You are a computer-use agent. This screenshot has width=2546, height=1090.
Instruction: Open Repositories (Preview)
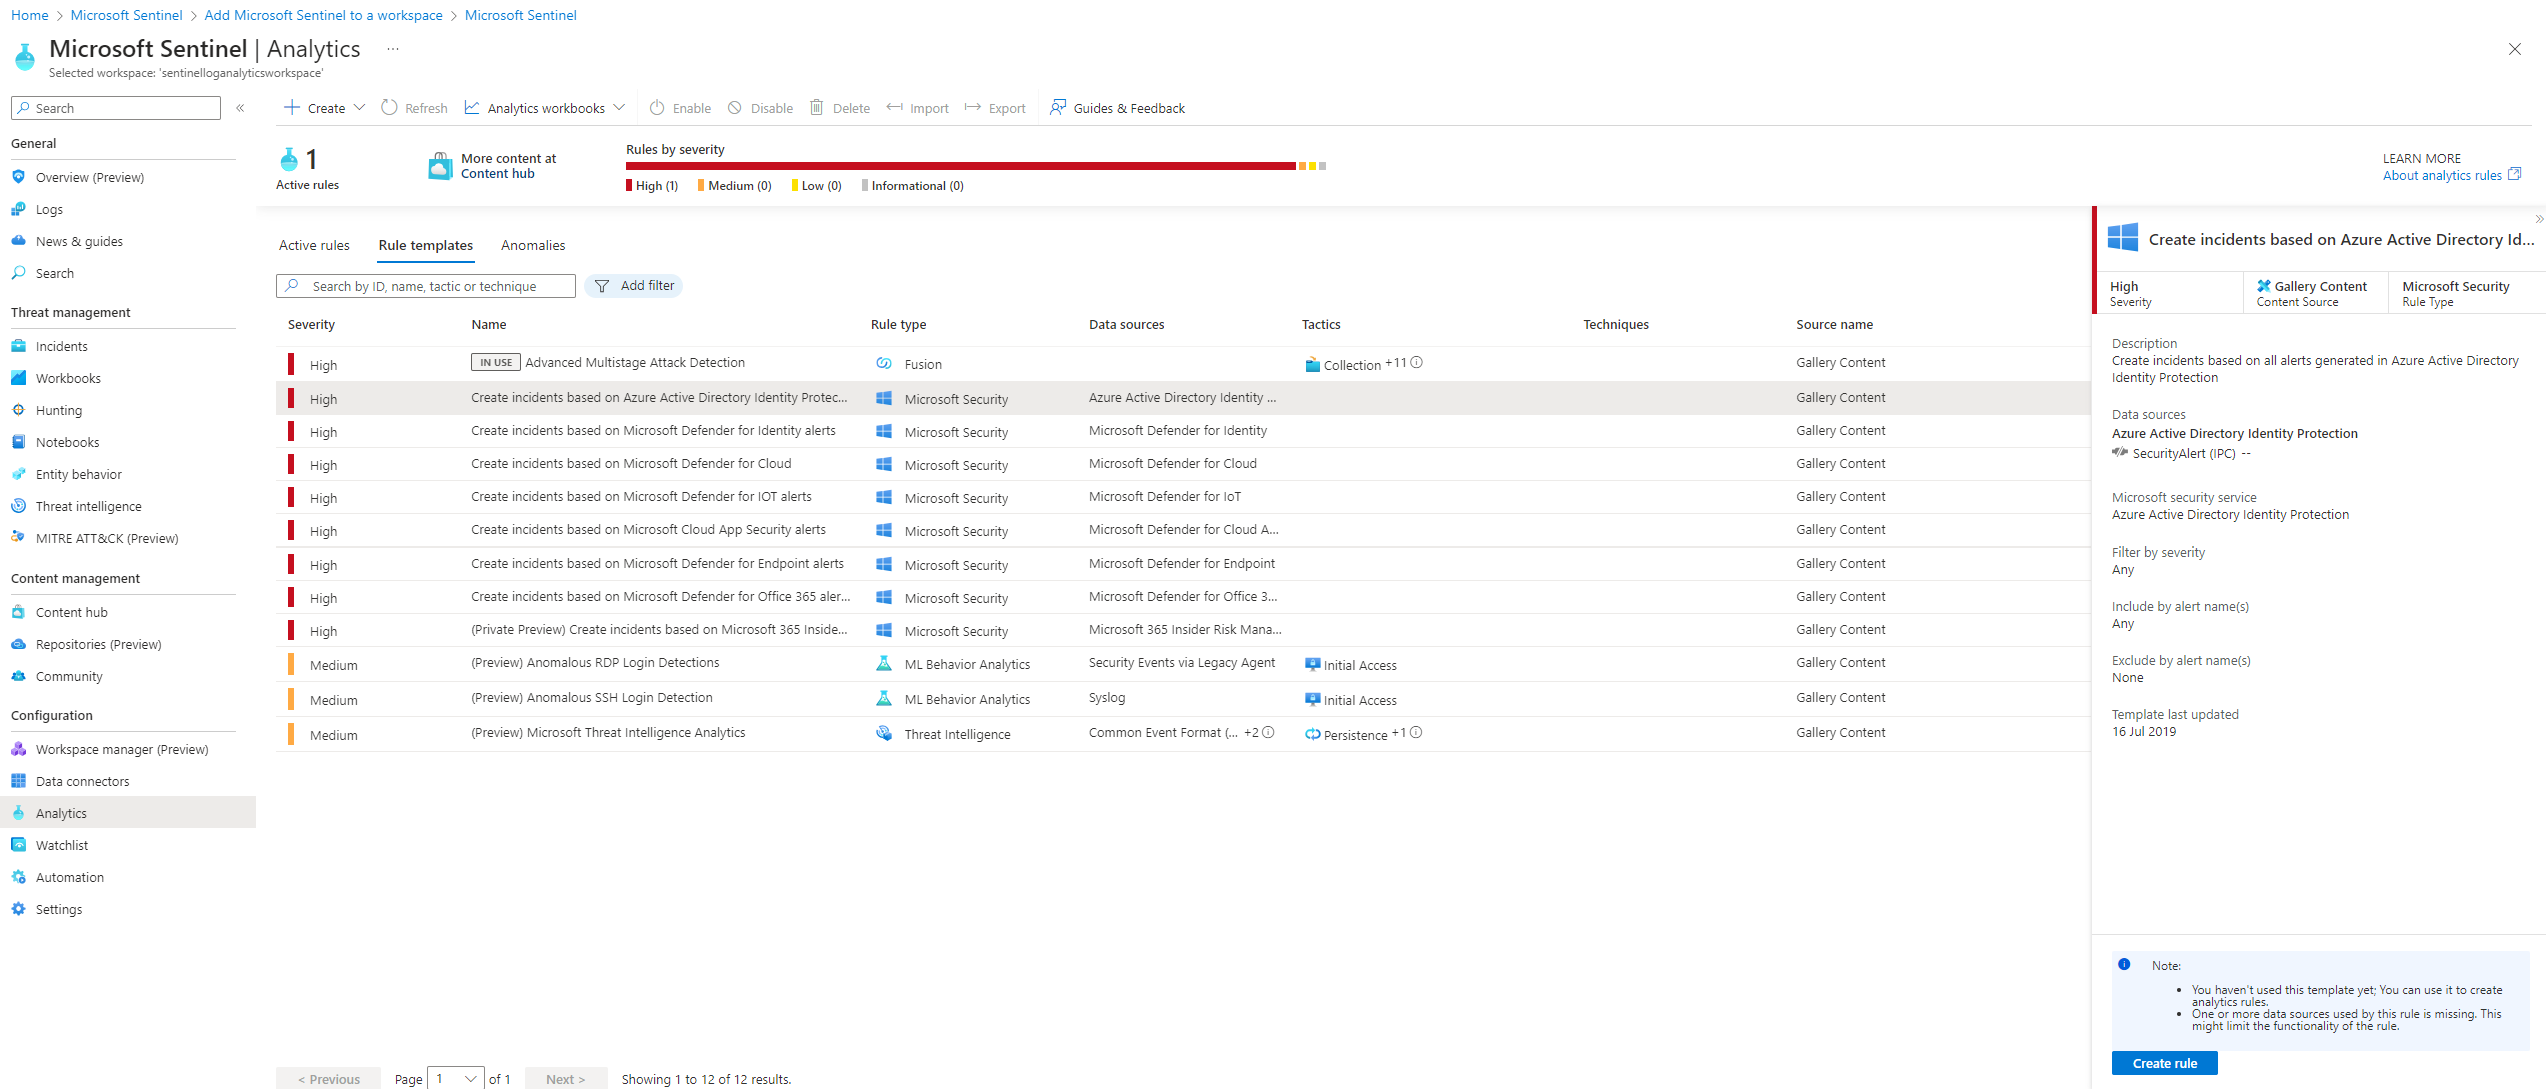98,644
